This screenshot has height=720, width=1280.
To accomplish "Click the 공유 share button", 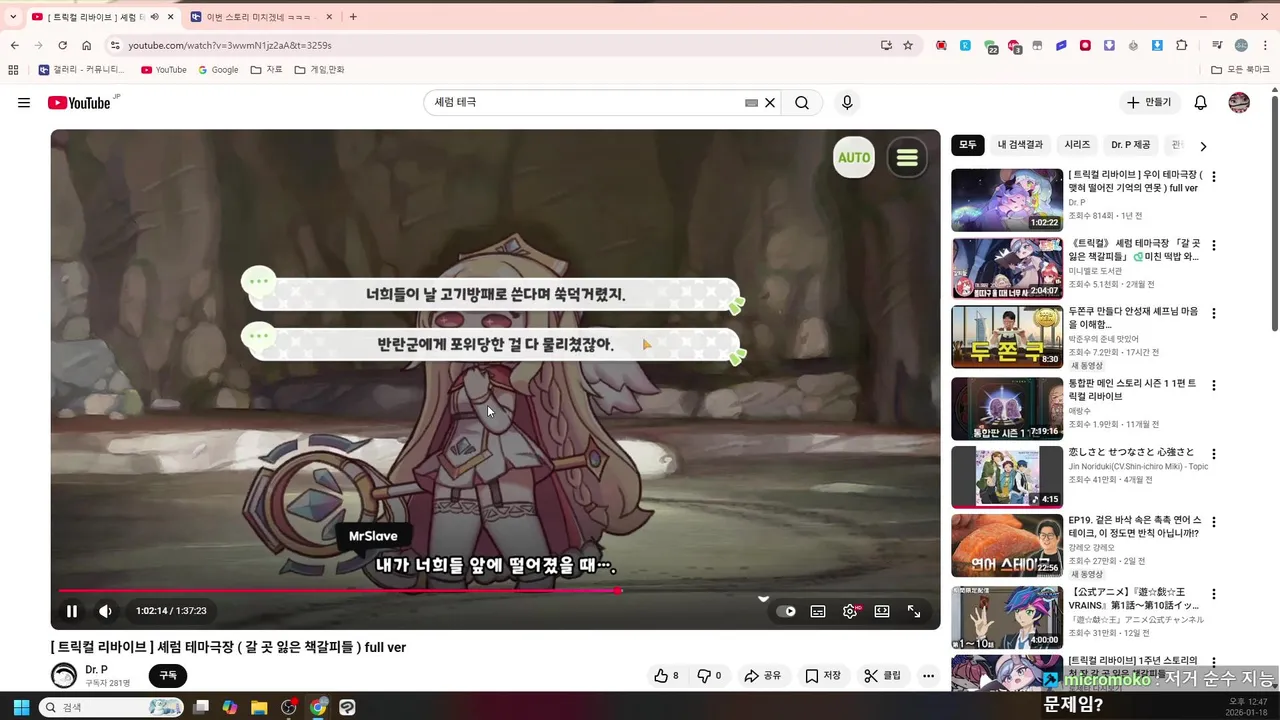I will [x=762, y=676].
